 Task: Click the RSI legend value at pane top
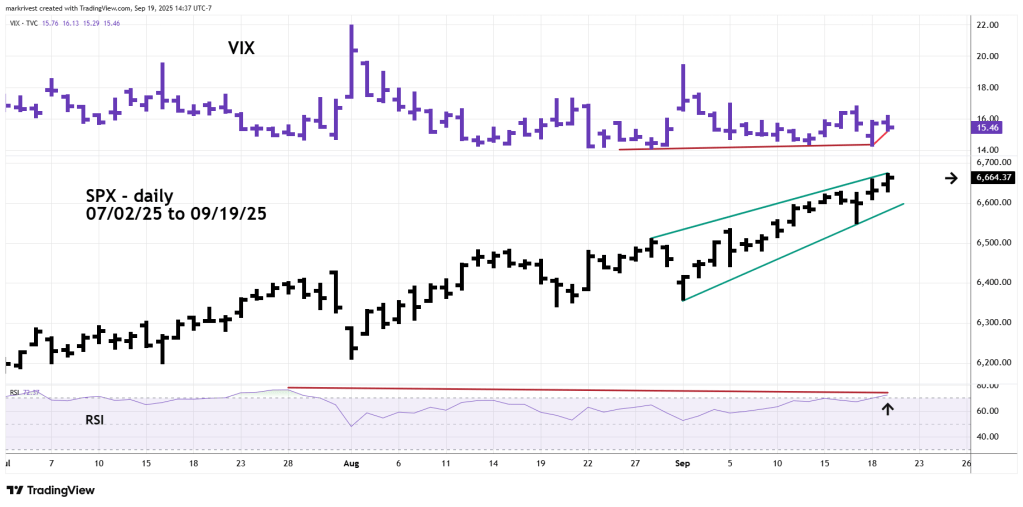[31, 393]
